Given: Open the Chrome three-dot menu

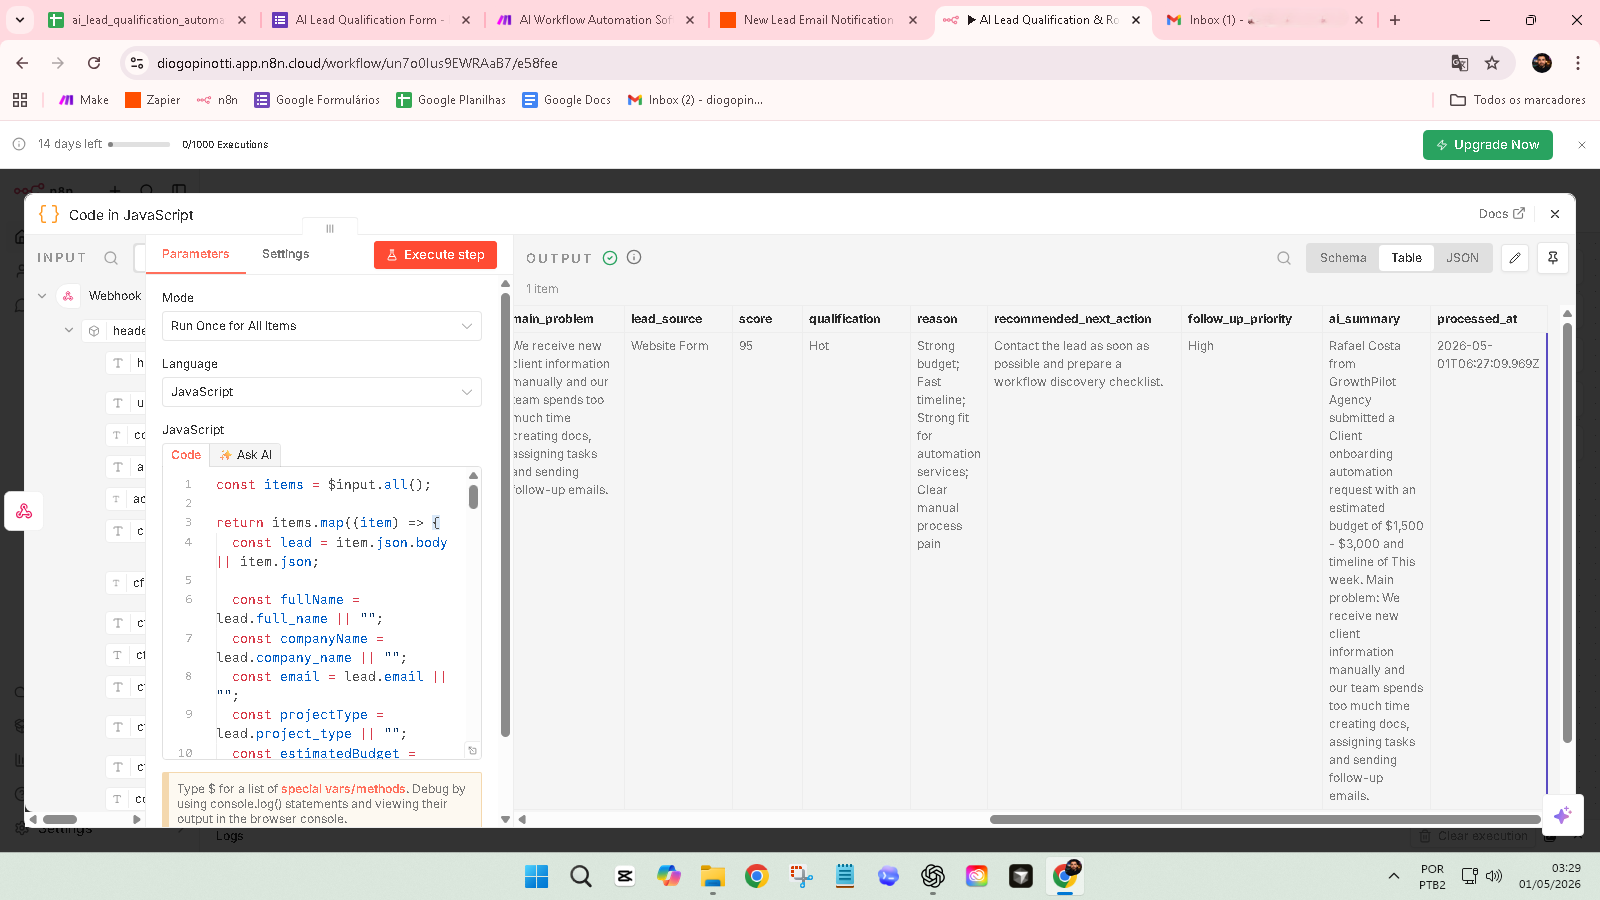Looking at the screenshot, I should click(x=1578, y=63).
